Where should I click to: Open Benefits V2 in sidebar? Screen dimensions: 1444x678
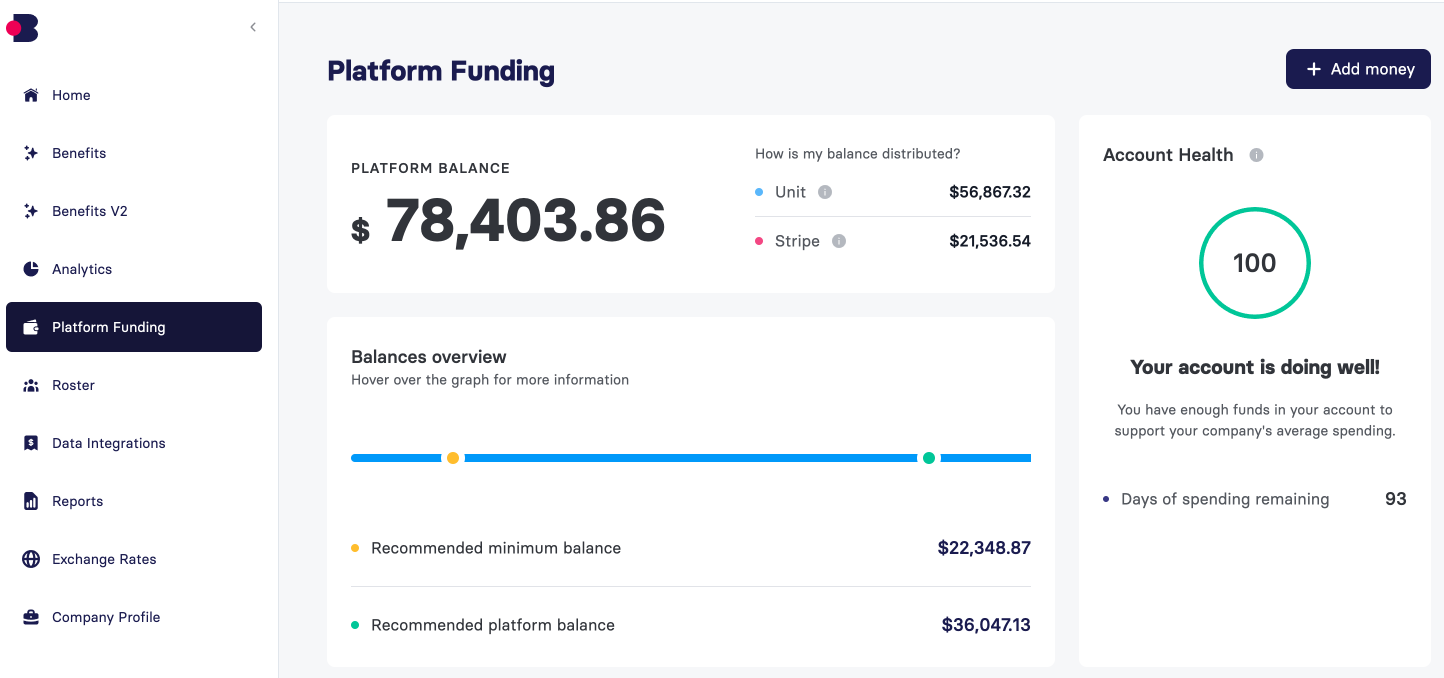pyautogui.click(x=134, y=211)
